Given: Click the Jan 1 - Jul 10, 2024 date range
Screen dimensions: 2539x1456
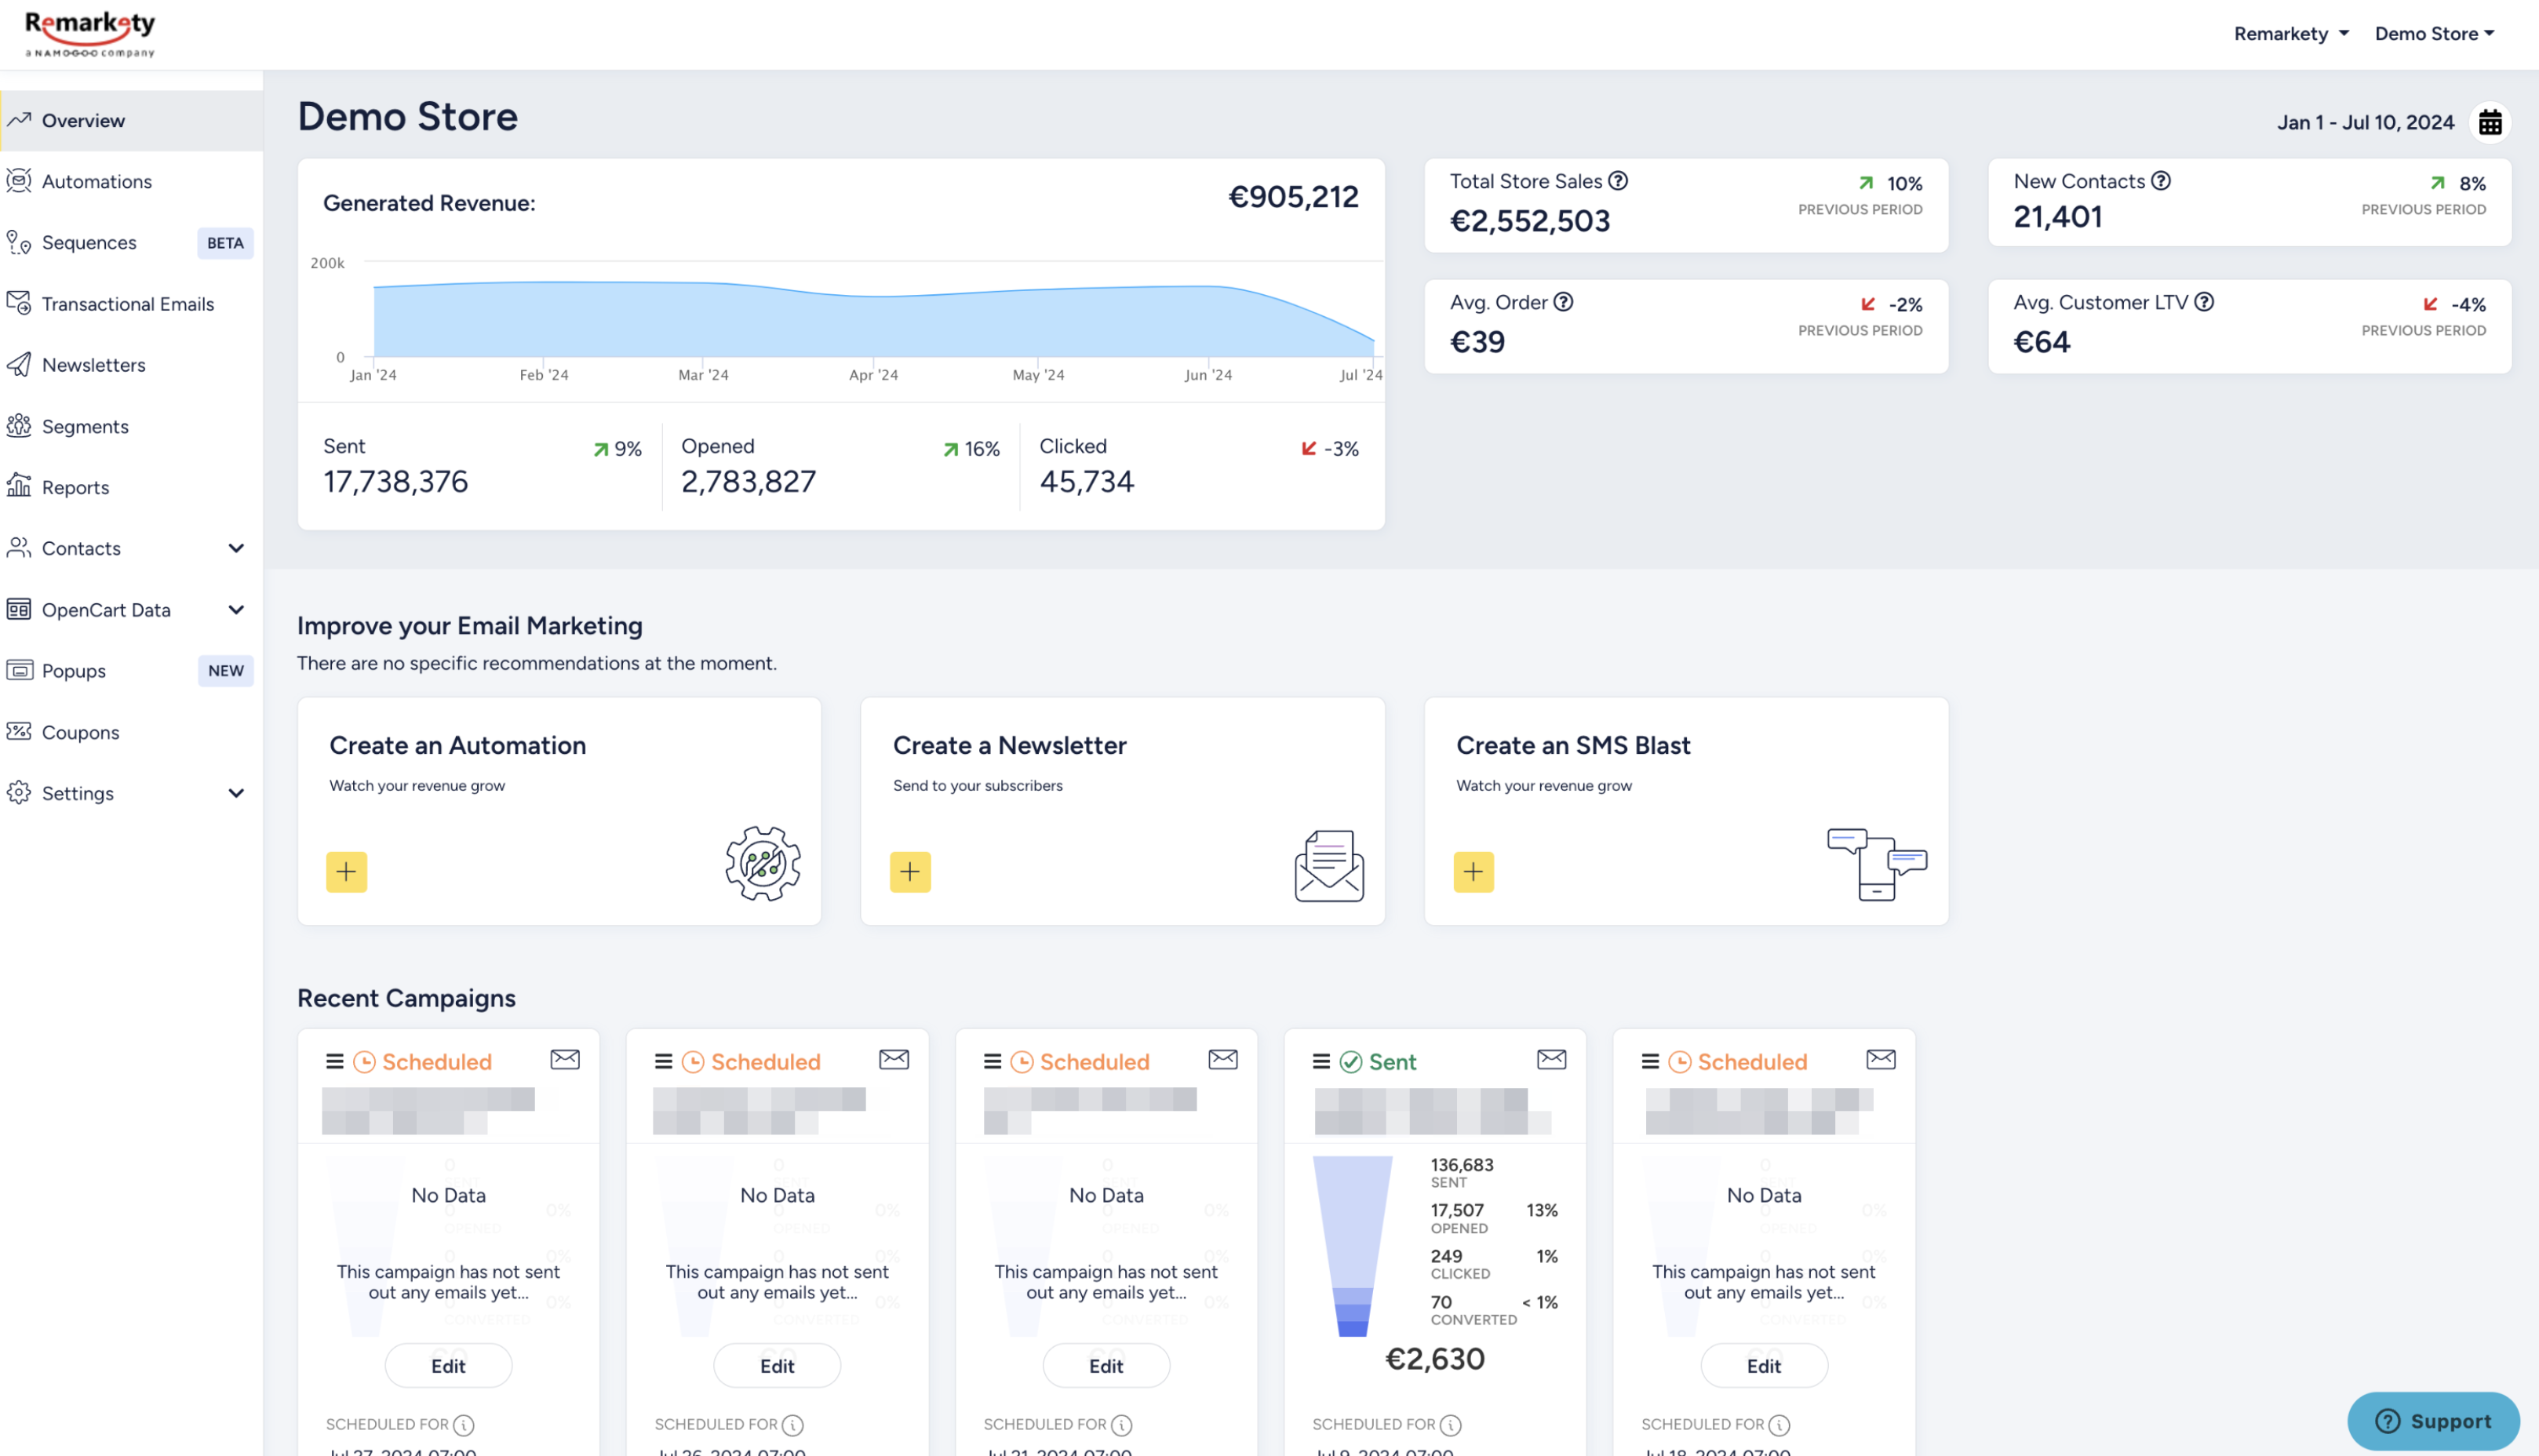Looking at the screenshot, I should (2366, 123).
